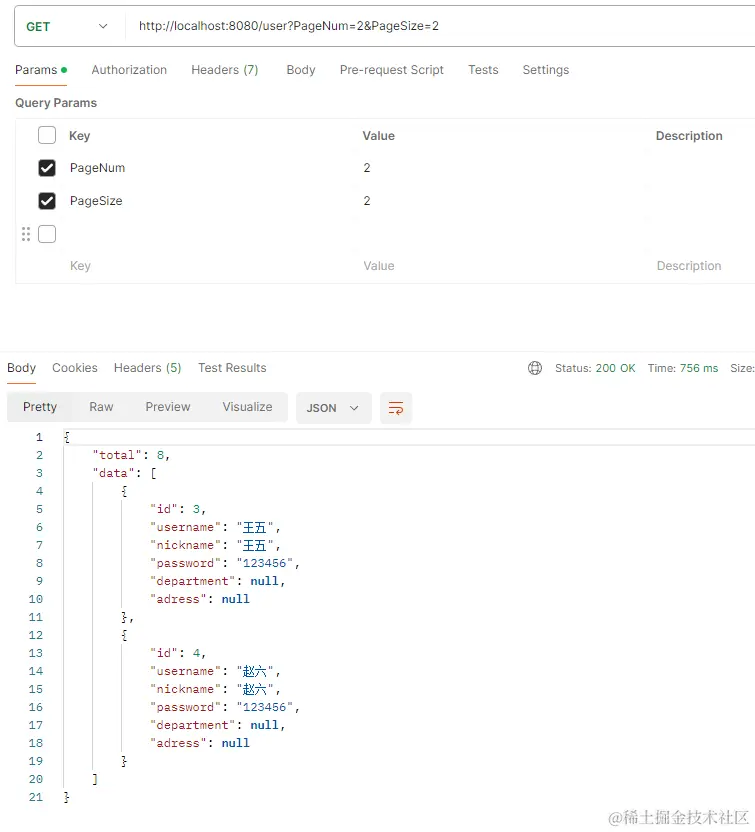755x832 pixels.
Task: Click the username 王五 value
Action: (x=255, y=527)
